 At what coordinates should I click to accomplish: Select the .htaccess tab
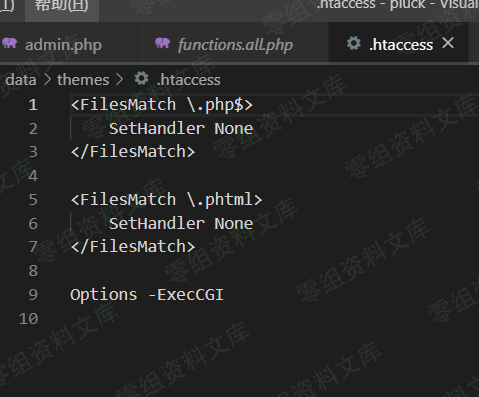398,44
